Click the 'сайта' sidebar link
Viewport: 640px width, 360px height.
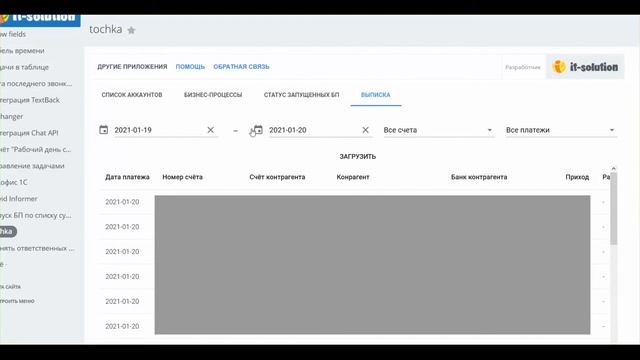(11, 287)
